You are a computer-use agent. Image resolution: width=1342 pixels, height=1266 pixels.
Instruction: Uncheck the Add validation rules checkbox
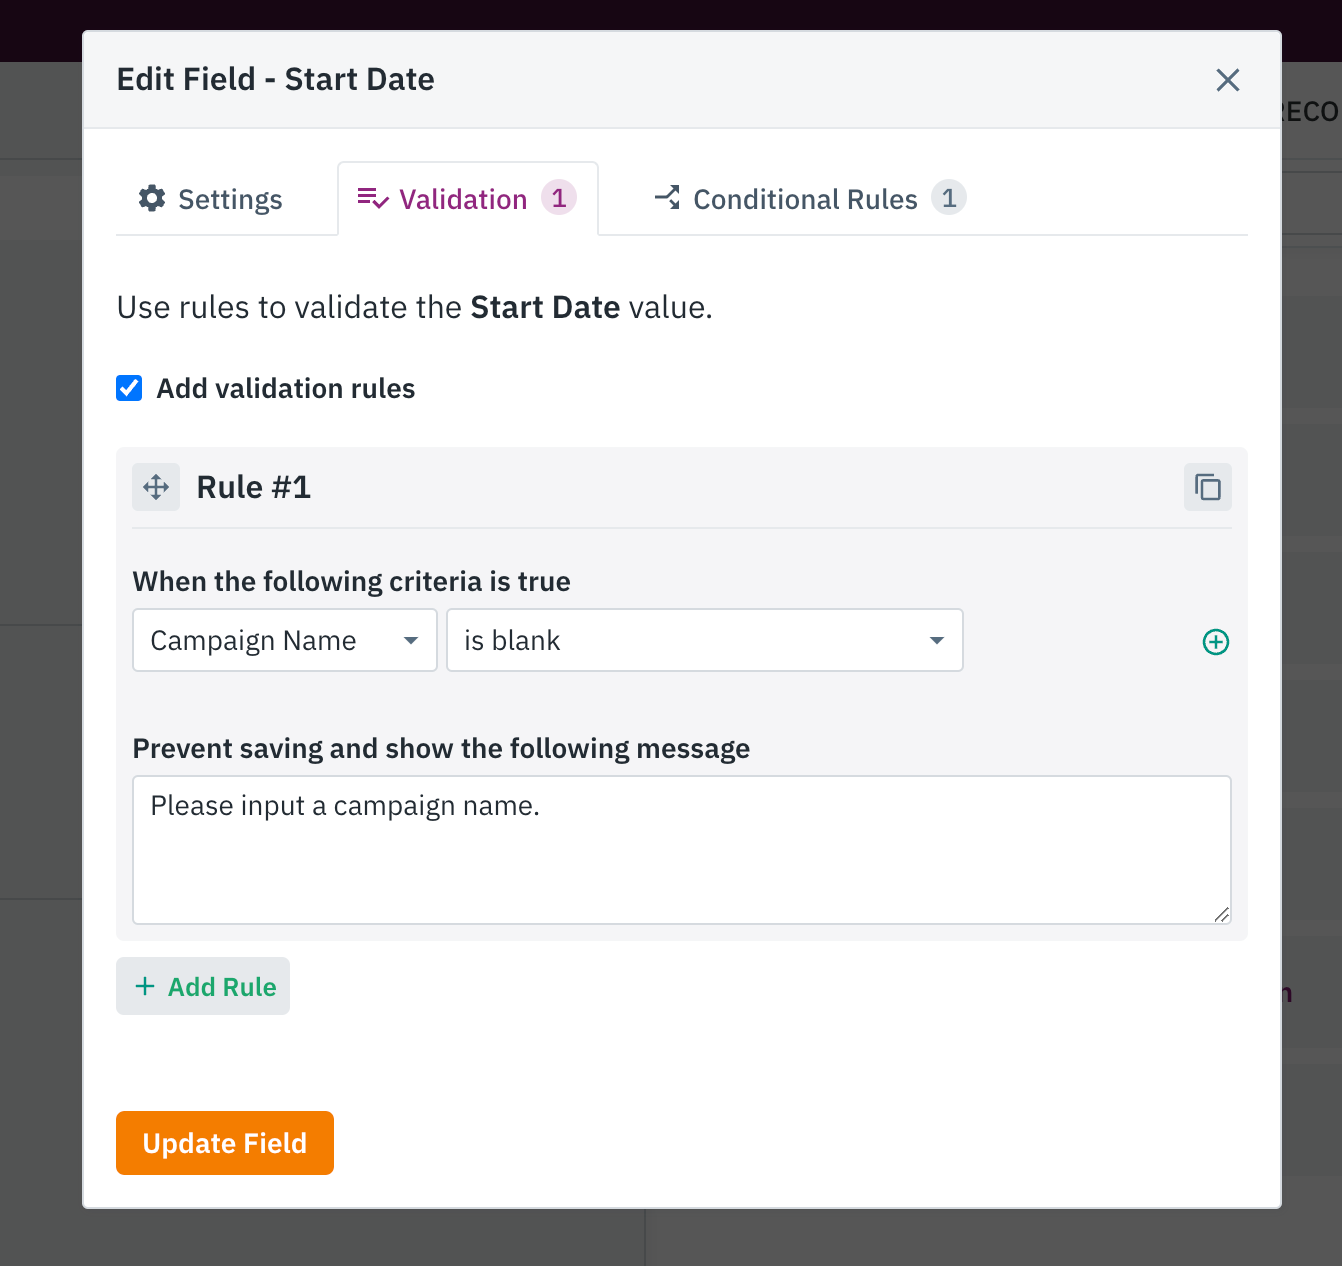[x=129, y=388]
